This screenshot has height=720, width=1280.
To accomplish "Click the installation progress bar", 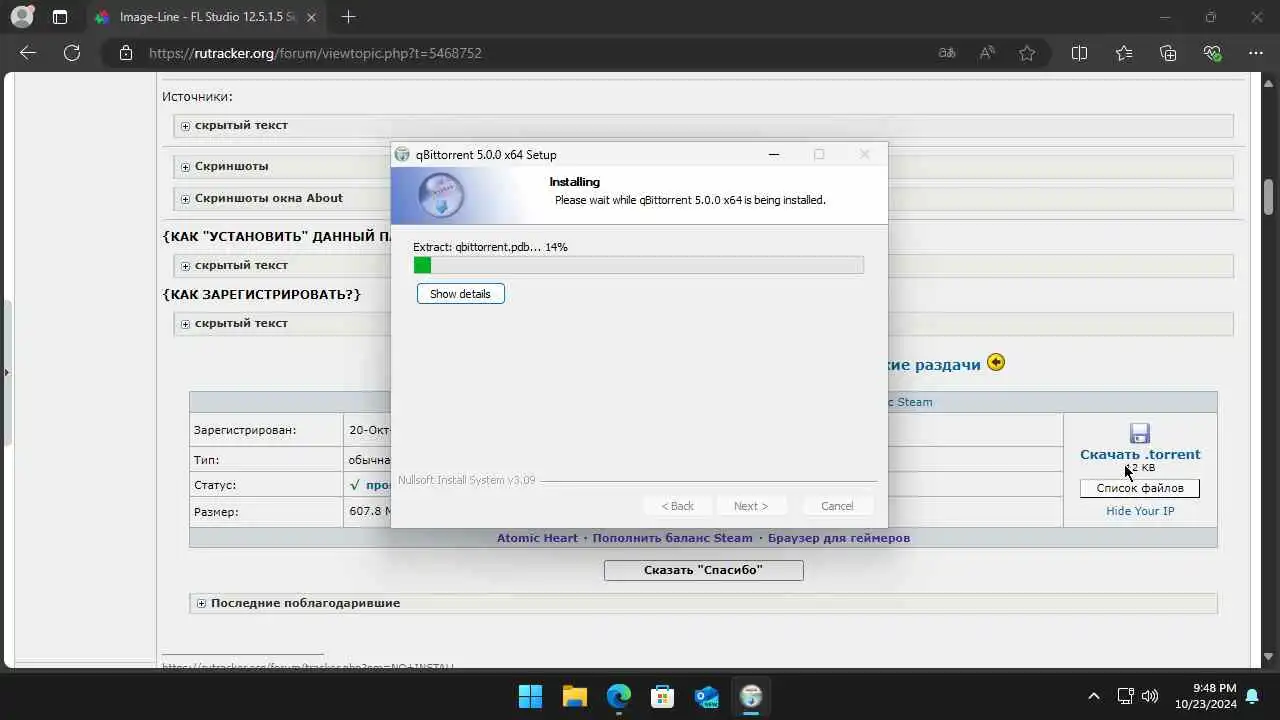I will (638, 265).
